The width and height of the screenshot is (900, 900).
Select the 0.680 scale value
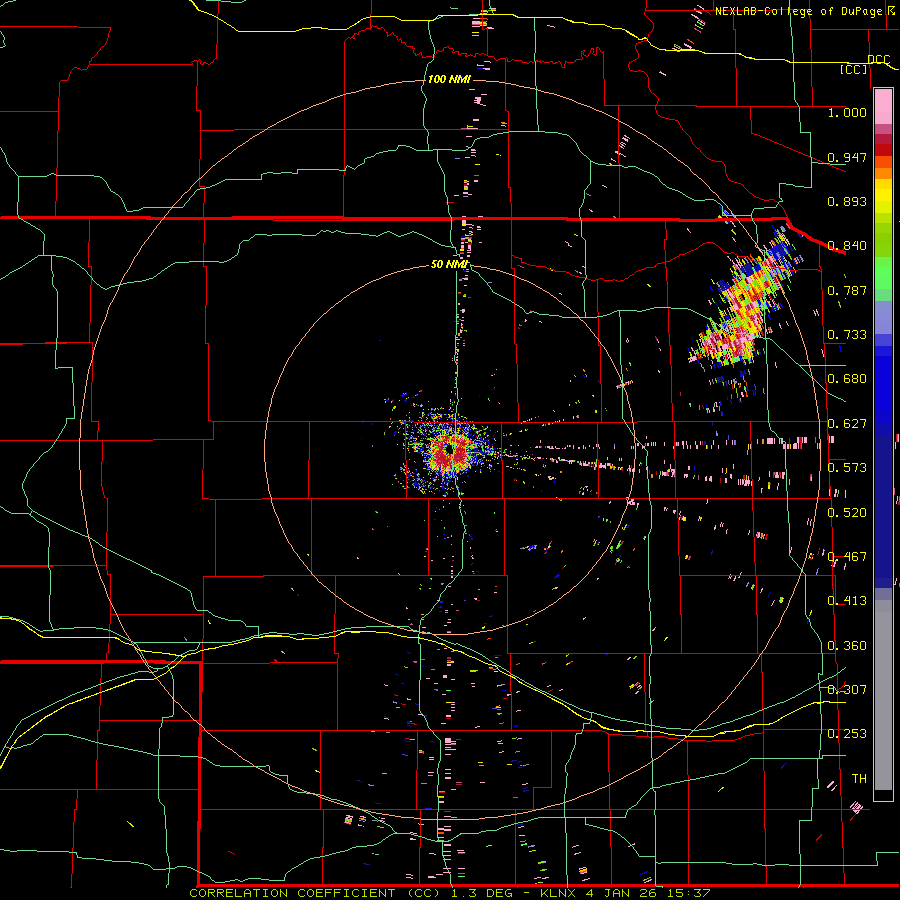pos(847,378)
